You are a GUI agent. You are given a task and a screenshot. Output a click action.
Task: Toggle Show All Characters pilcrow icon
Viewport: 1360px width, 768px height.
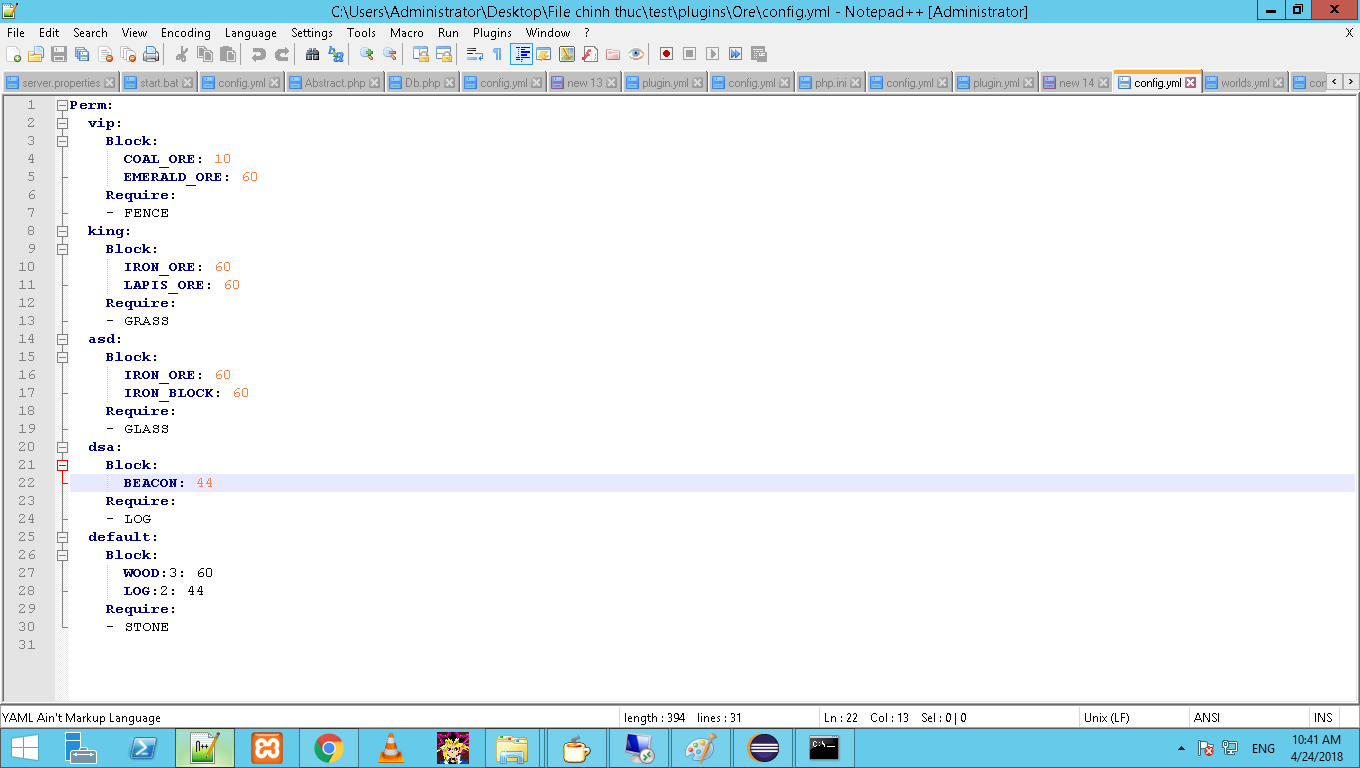click(497, 54)
